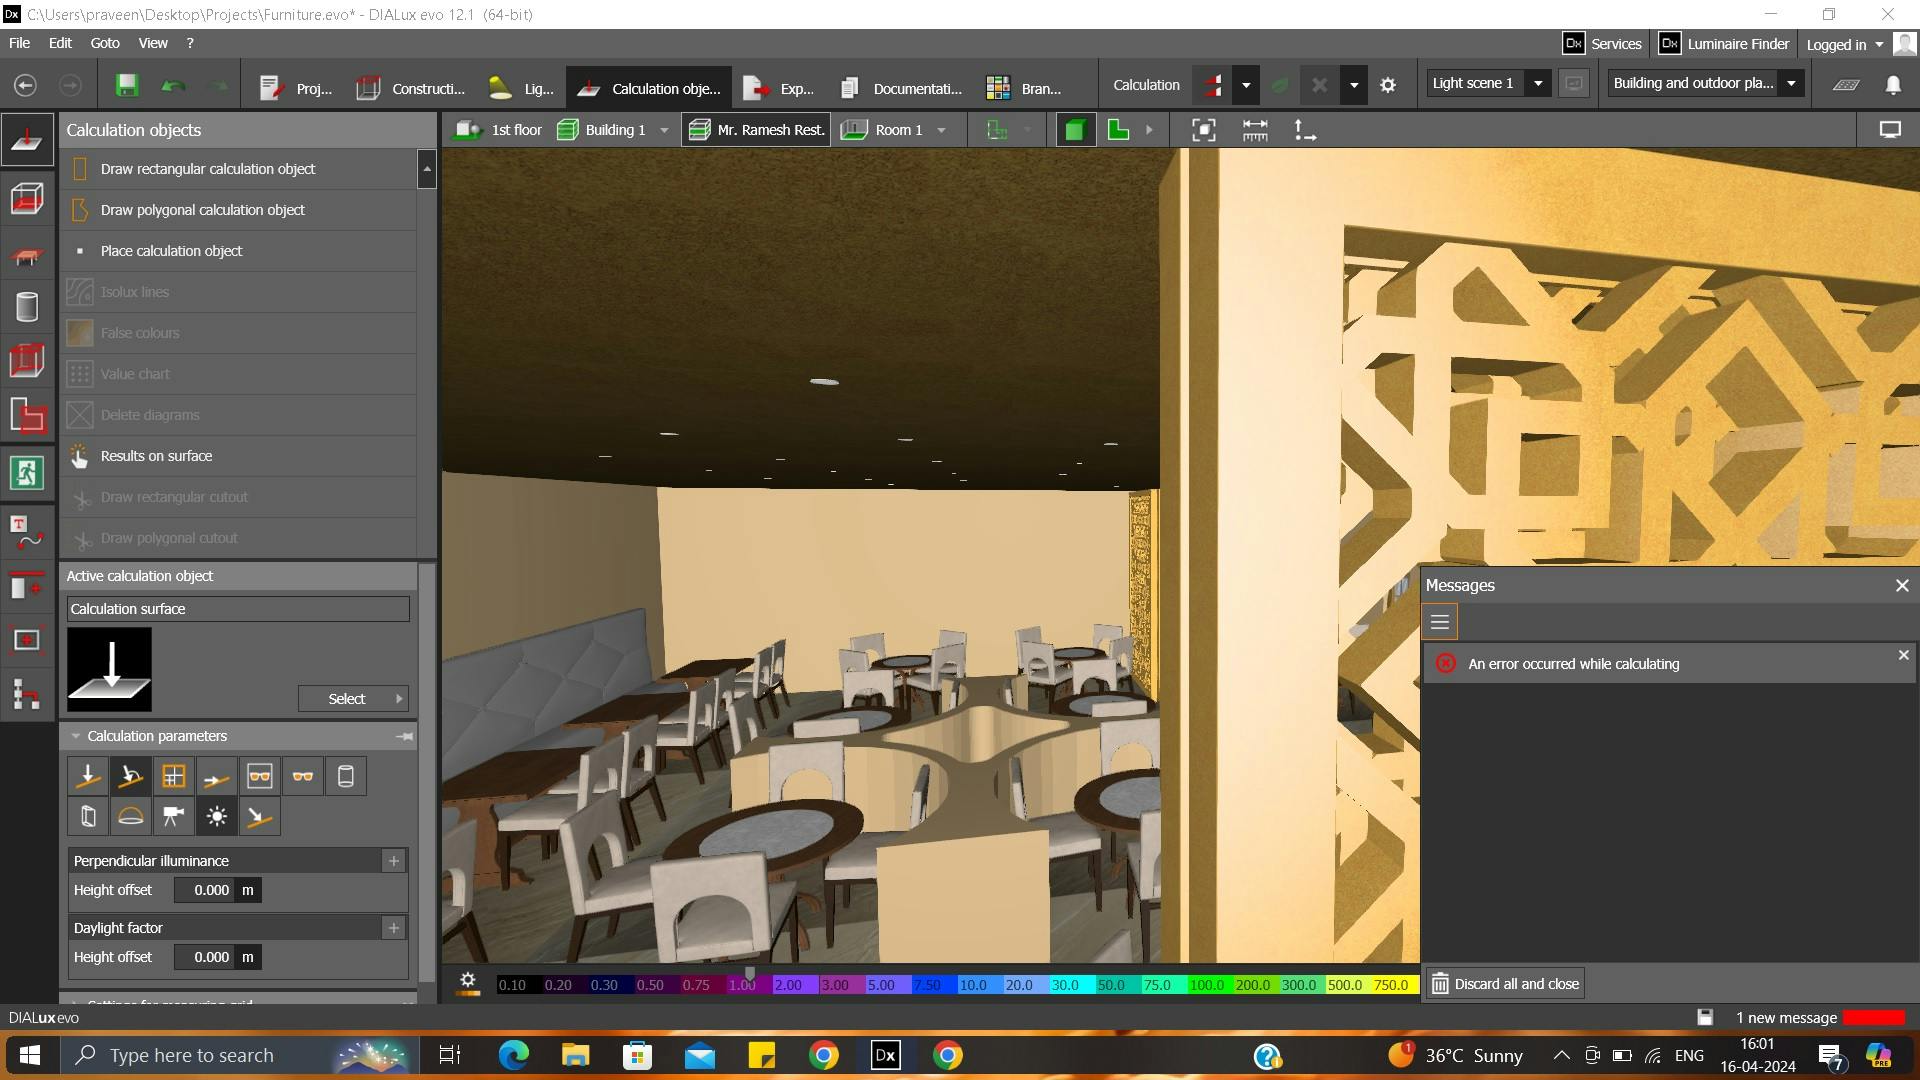Open the Edit menu
This screenshot has width=1920, height=1080.
(x=60, y=43)
